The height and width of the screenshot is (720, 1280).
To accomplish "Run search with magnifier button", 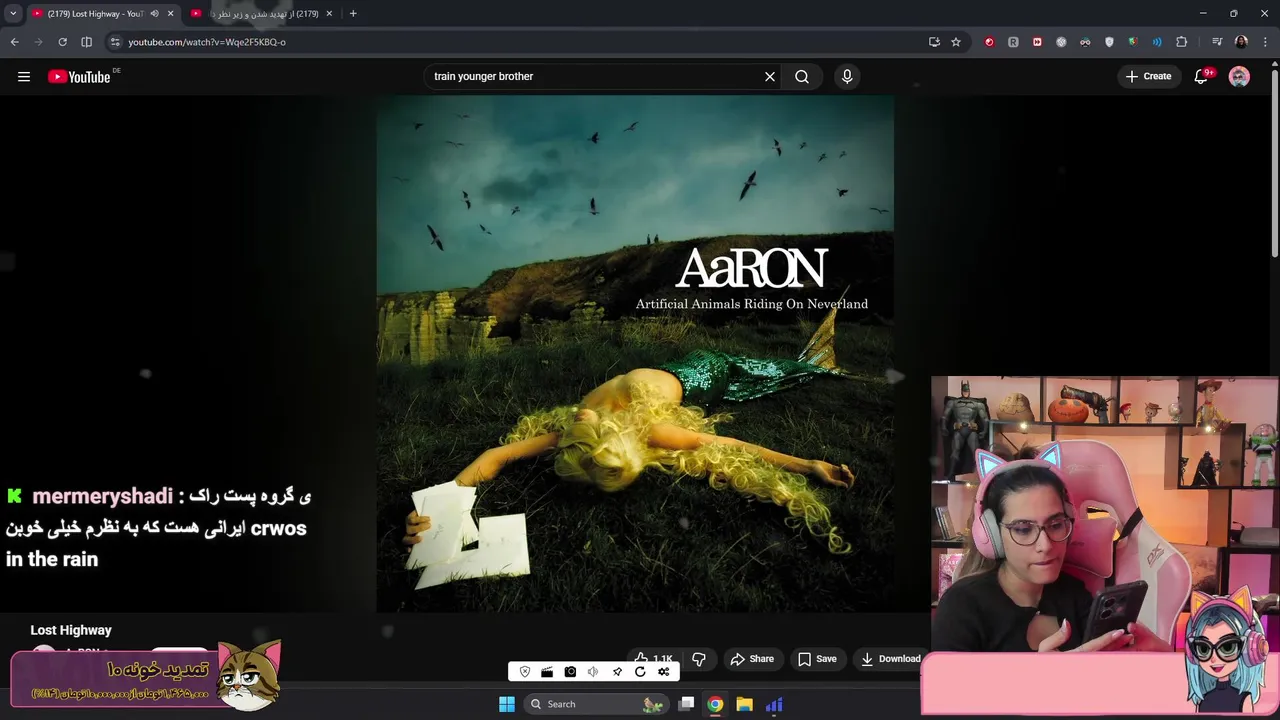I will pyautogui.click(x=802, y=76).
